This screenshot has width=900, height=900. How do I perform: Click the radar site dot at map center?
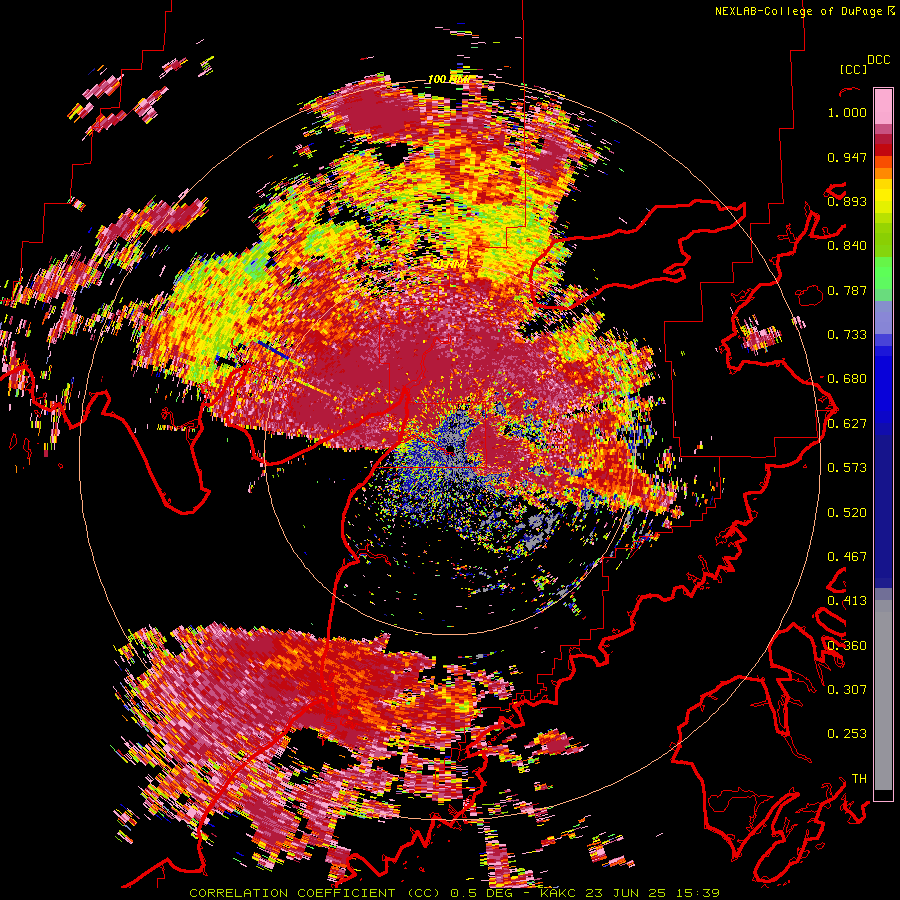tap(450, 449)
